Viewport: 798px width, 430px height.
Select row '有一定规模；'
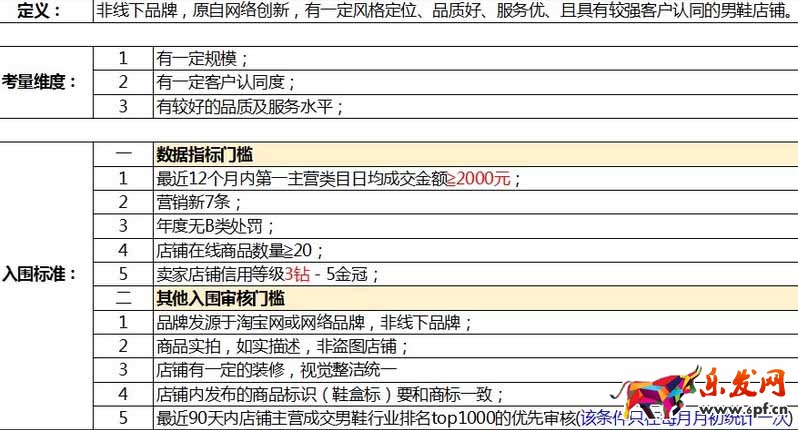(x=475, y=59)
